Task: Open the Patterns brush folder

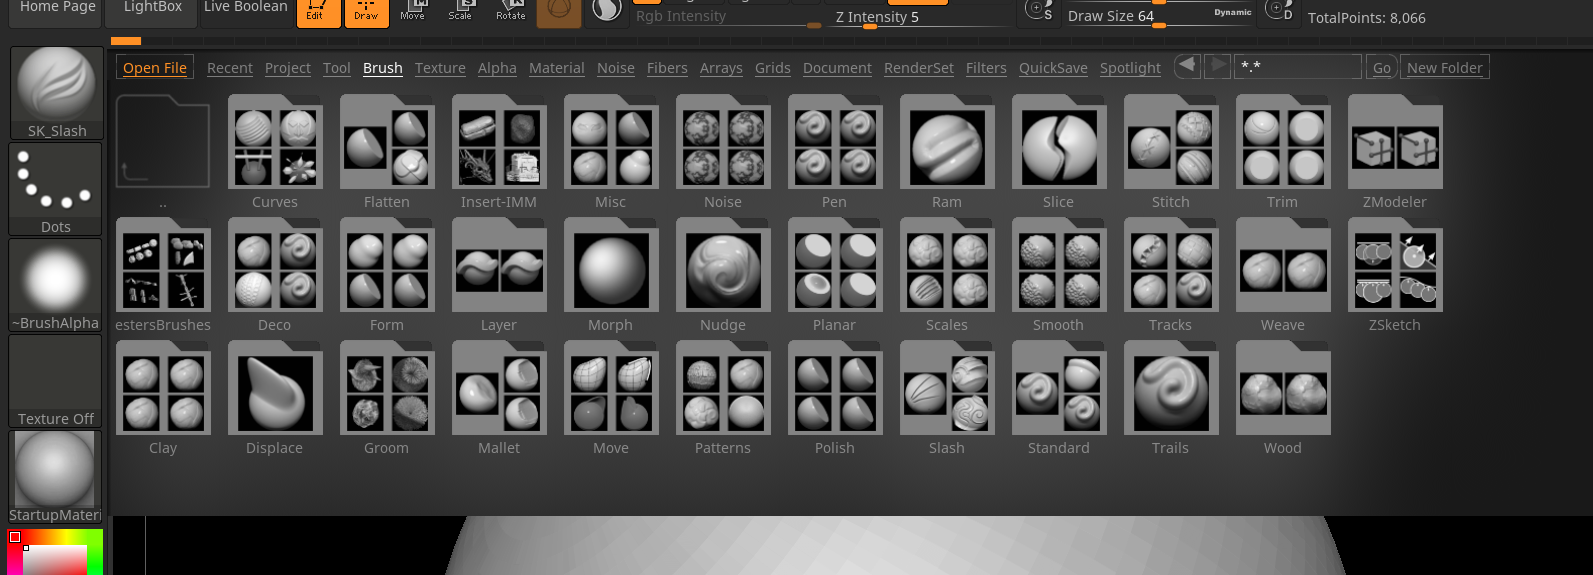Action: pyautogui.click(x=723, y=389)
